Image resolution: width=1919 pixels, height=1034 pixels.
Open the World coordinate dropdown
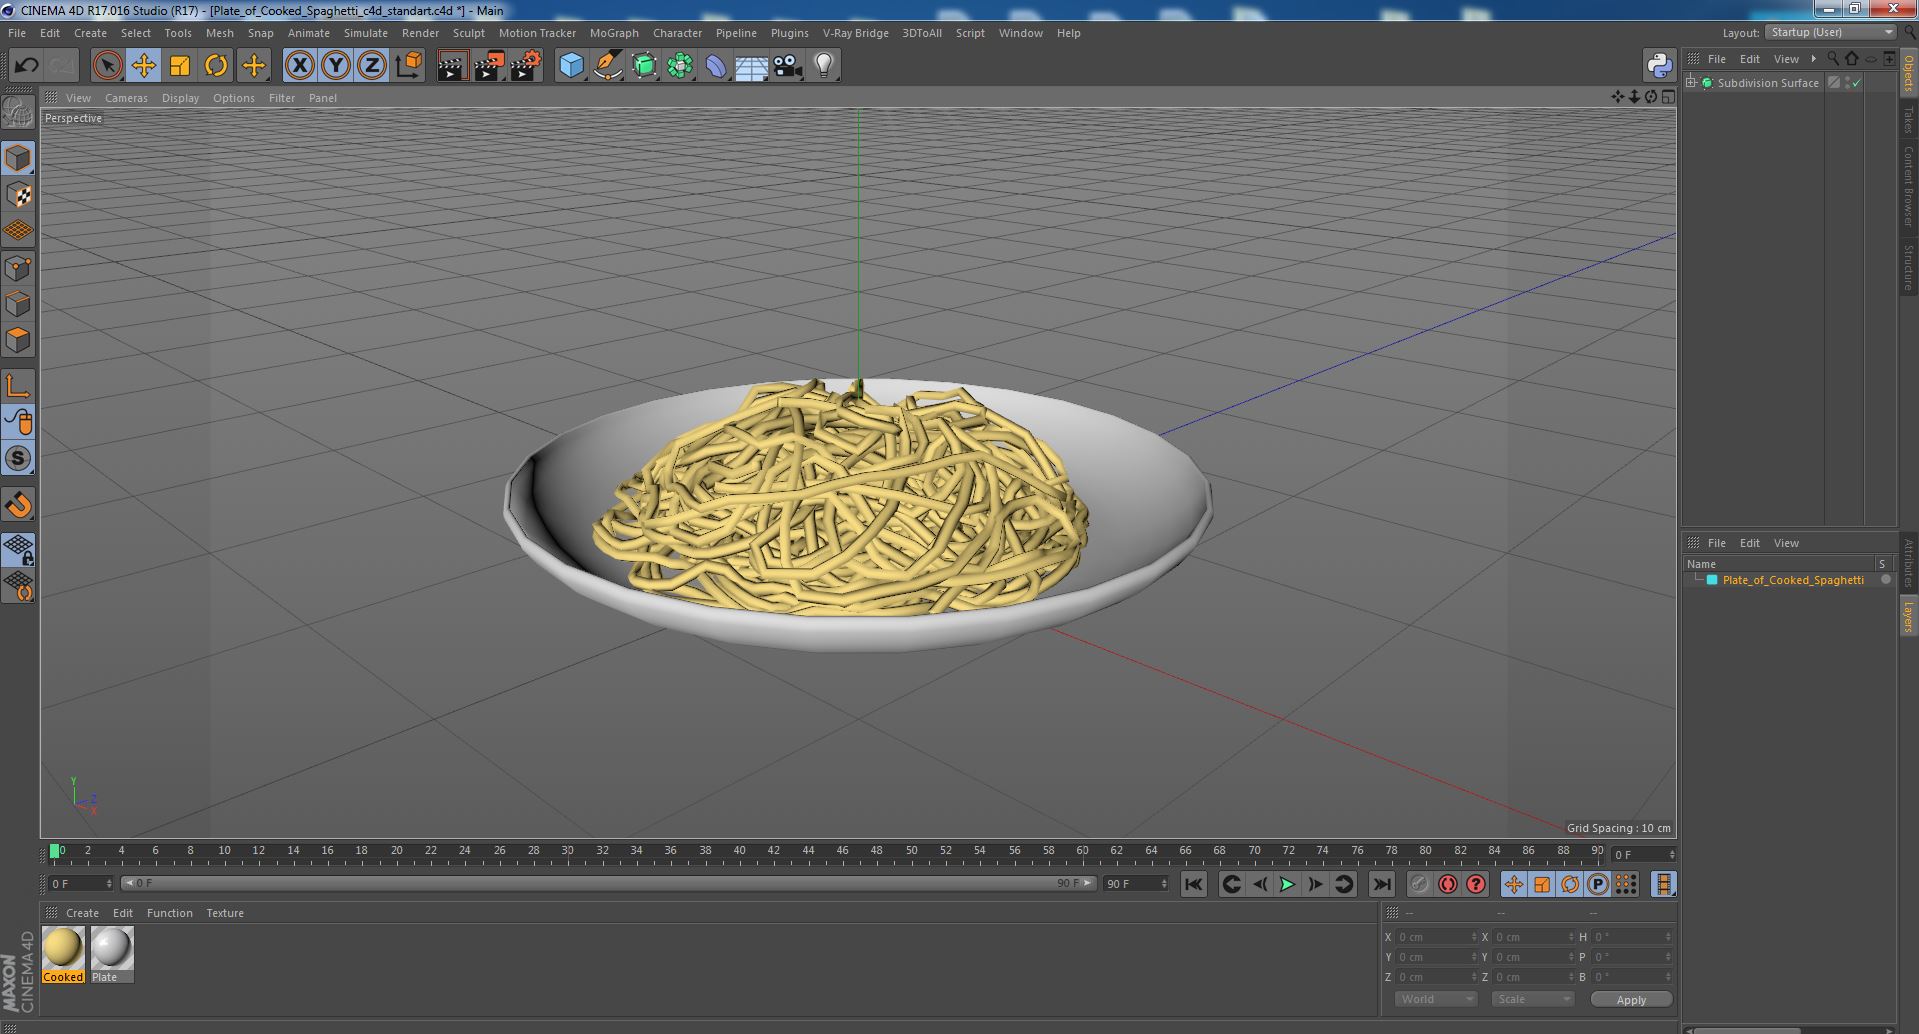click(1436, 999)
